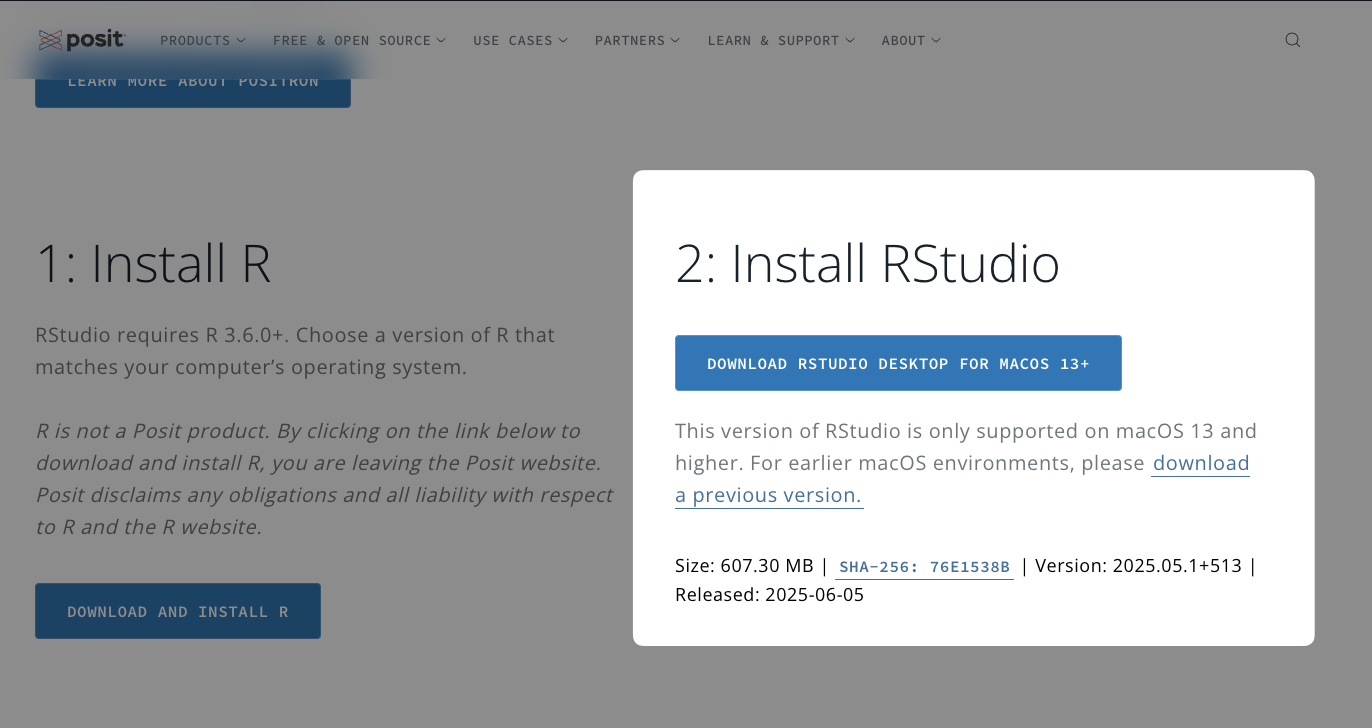Viewport: 1372px width, 728px height.
Task: Click the Version 2025.05.1+513 text
Action: pos(1138,566)
